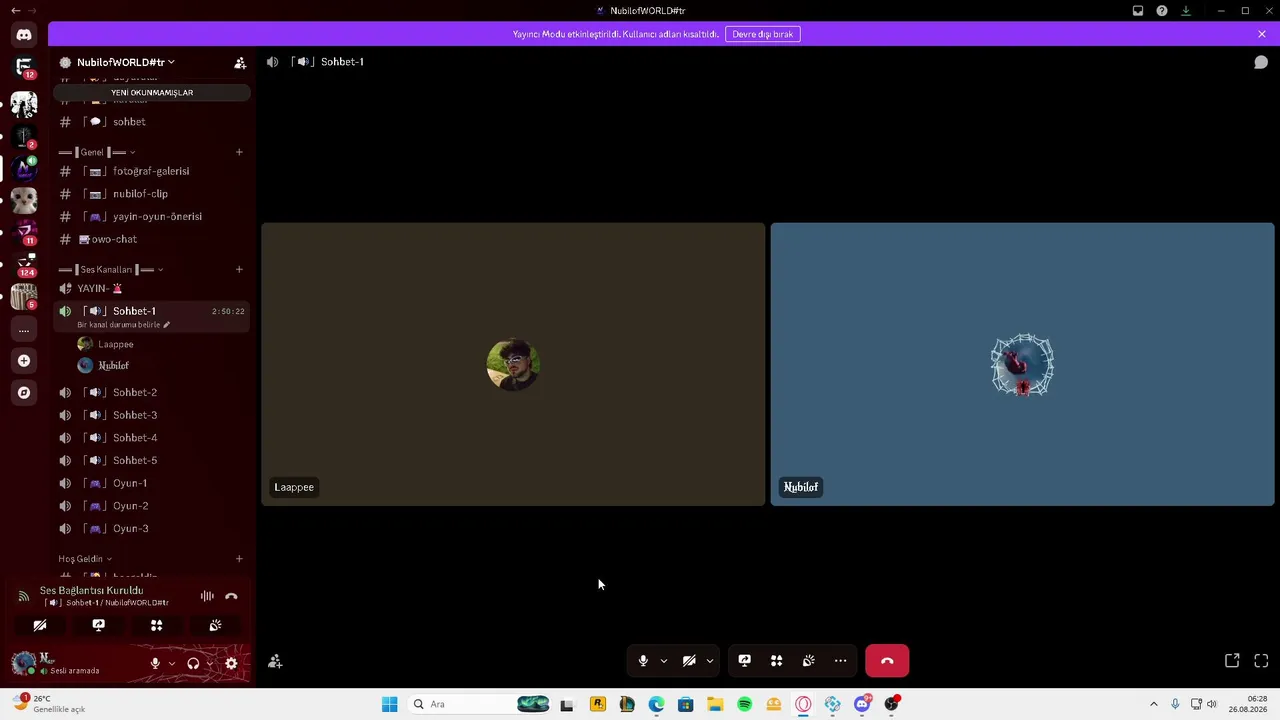Open Discord inbox from title bar
The width and height of the screenshot is (1280, 720).
[1138, 11]
